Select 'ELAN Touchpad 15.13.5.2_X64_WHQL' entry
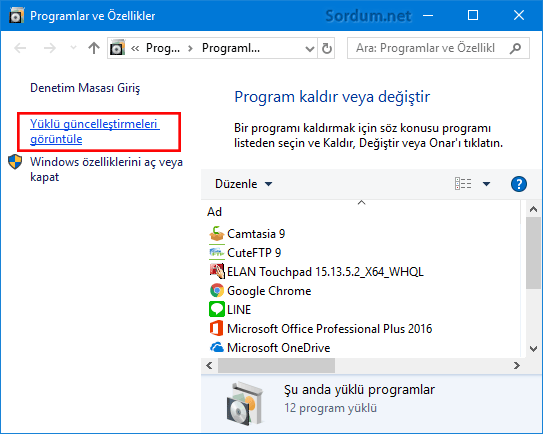The image size is (543, 434). [x=326, y=272]
